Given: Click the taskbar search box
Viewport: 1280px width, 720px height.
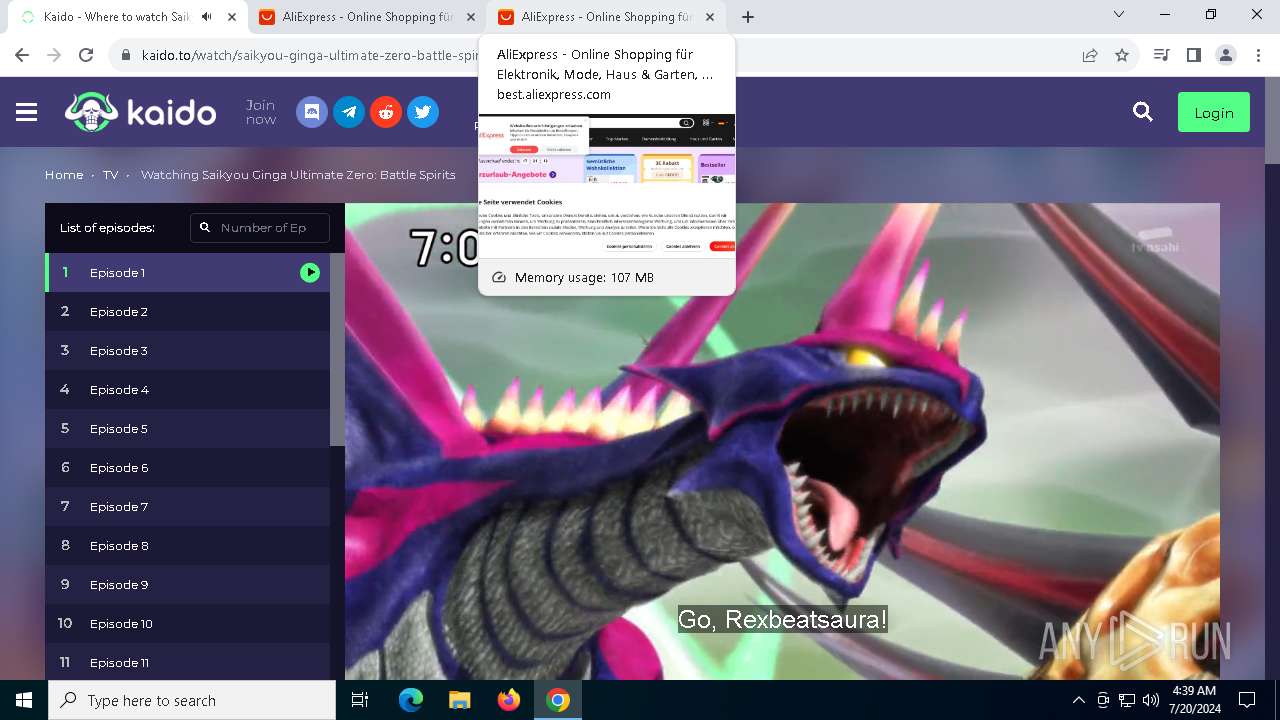Looking at the screenshot, I should pos(192,700).
